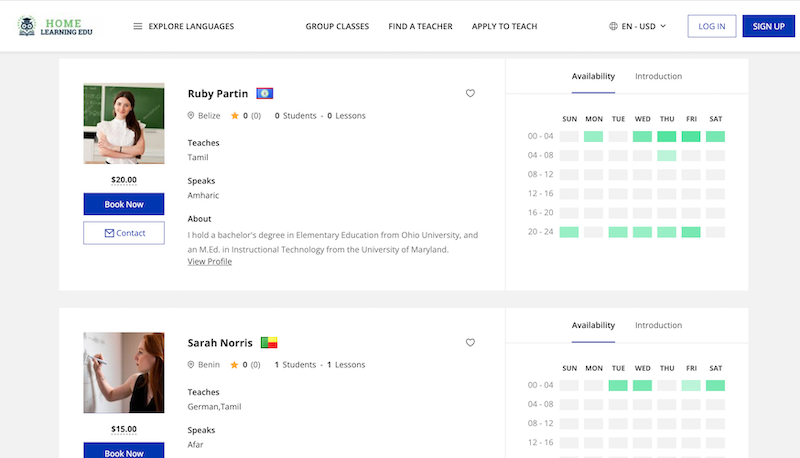The width and height of the screenshot is (800, 458).
Task: Switch to Sarah Norris's Introduction tab
Action: (658, 325)
